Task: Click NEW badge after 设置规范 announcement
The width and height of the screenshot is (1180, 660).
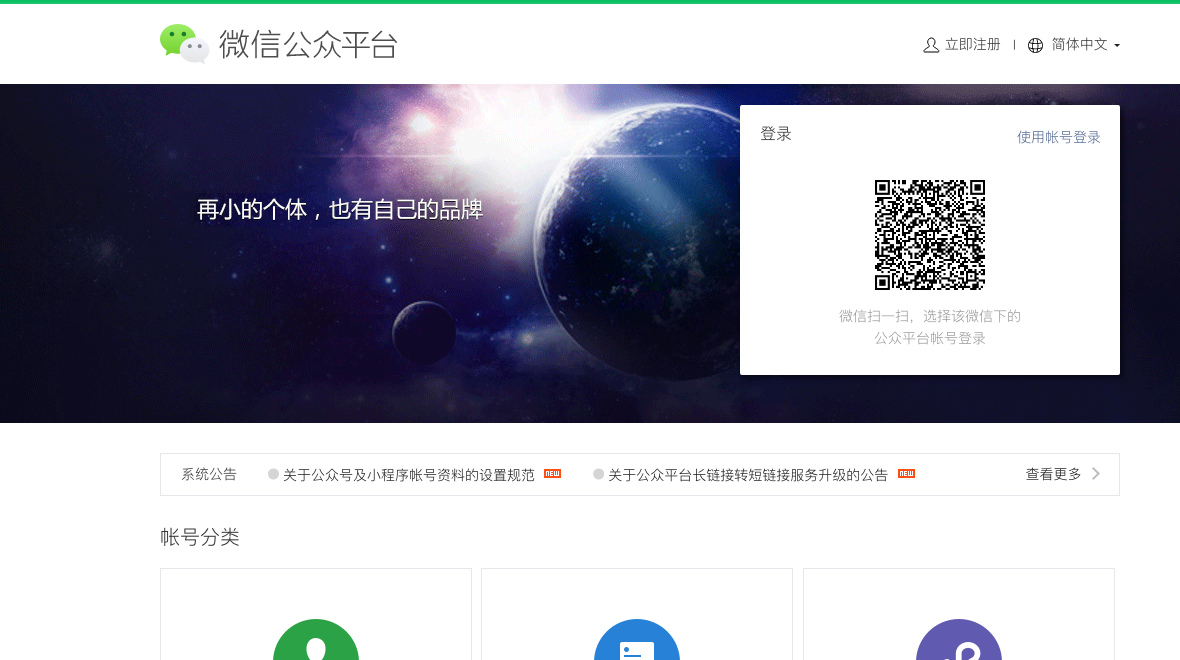Action: (x=552, y=473)
